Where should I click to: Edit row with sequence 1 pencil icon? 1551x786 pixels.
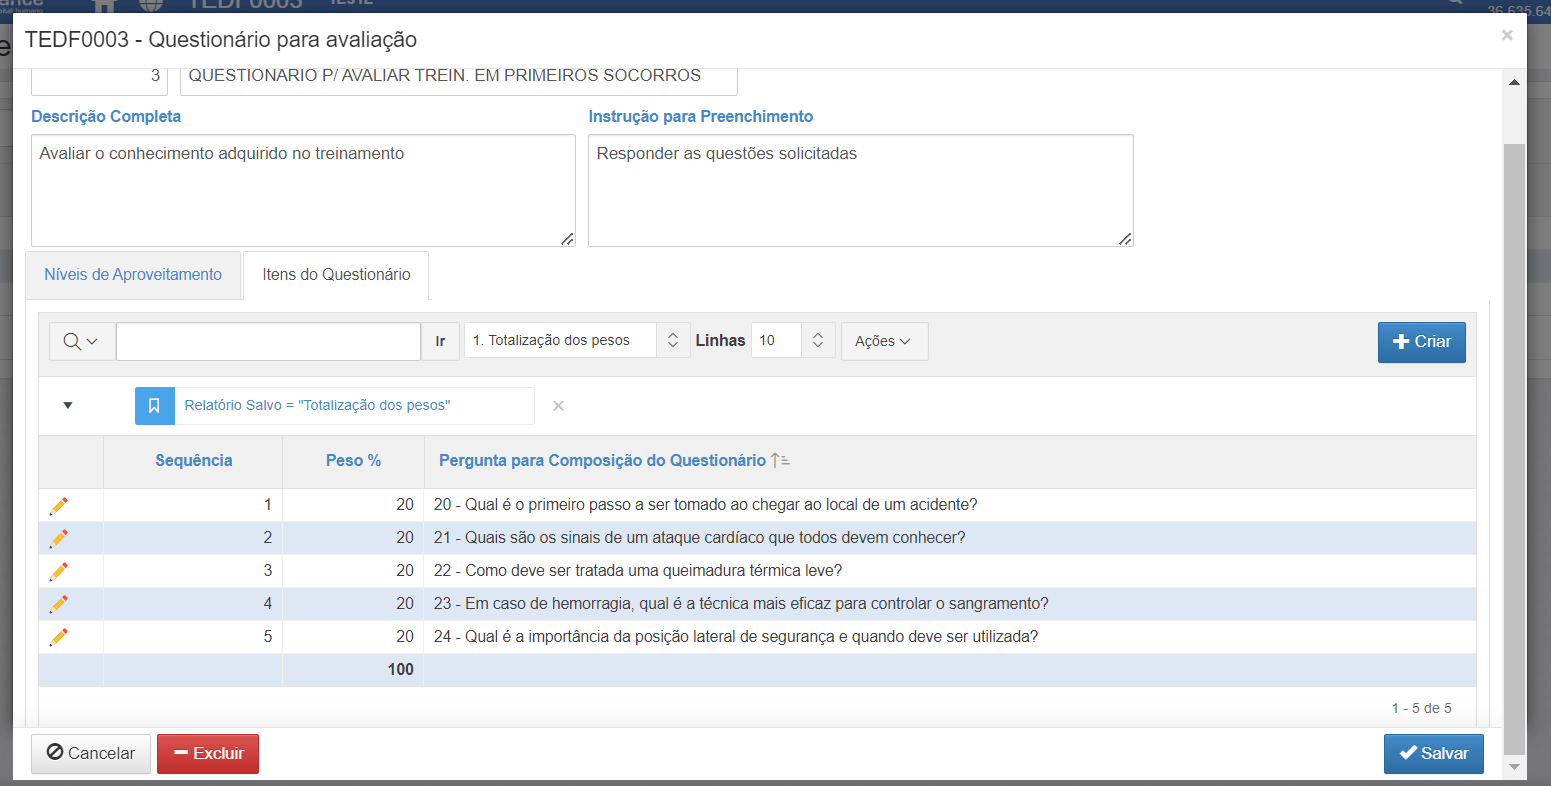(59, 506)
